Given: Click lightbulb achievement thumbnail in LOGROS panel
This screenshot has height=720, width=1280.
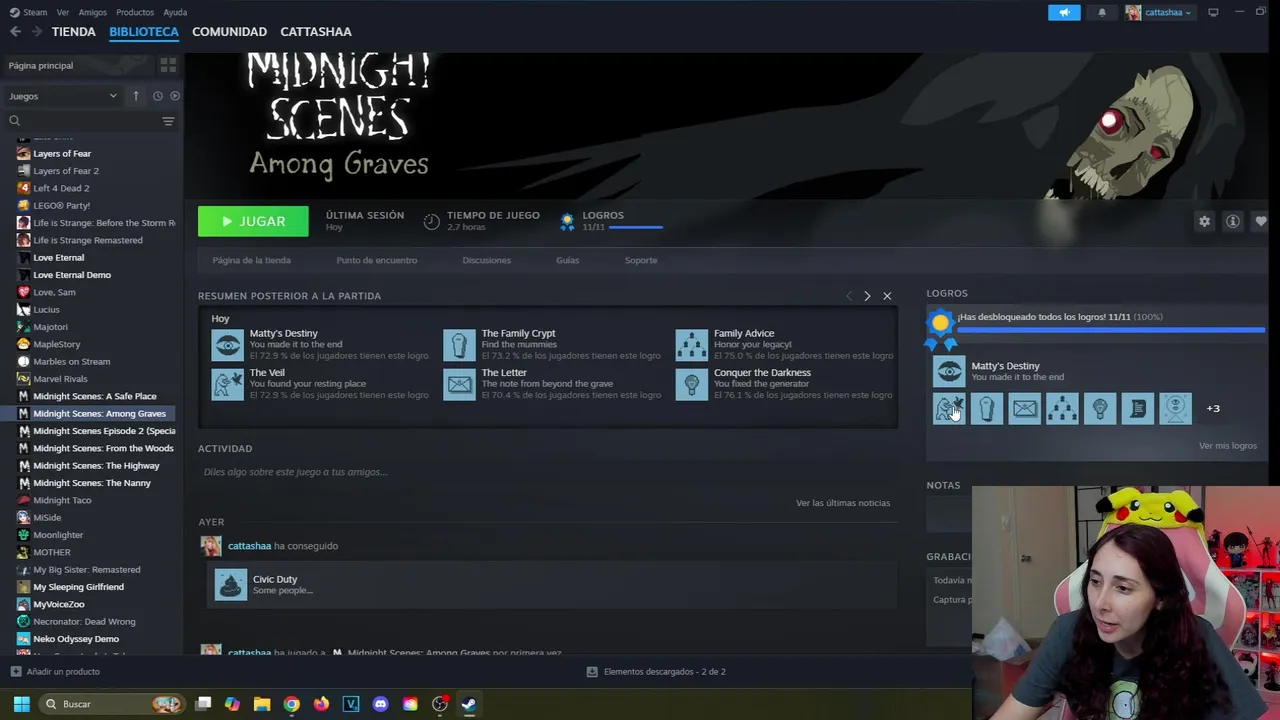Looking at the screenshot, I should tap(1100, 408).
